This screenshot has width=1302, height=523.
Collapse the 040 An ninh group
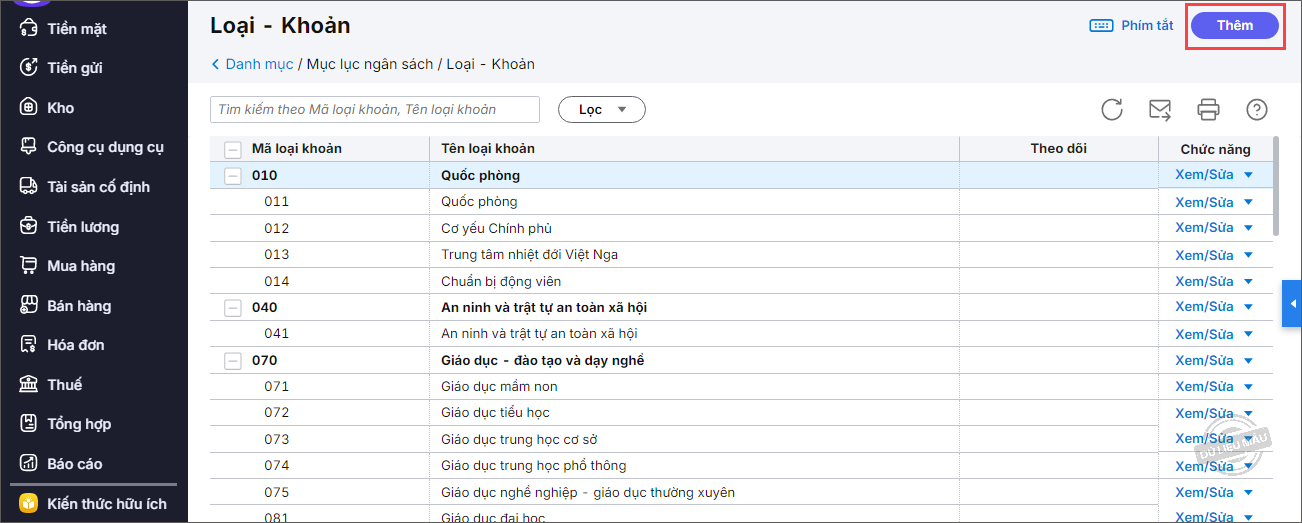(x=233, y=308)
